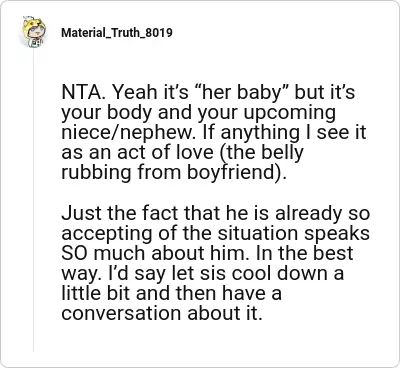
Task: Click the line "little bit and then have a"
Action: (x=171, y=294)
